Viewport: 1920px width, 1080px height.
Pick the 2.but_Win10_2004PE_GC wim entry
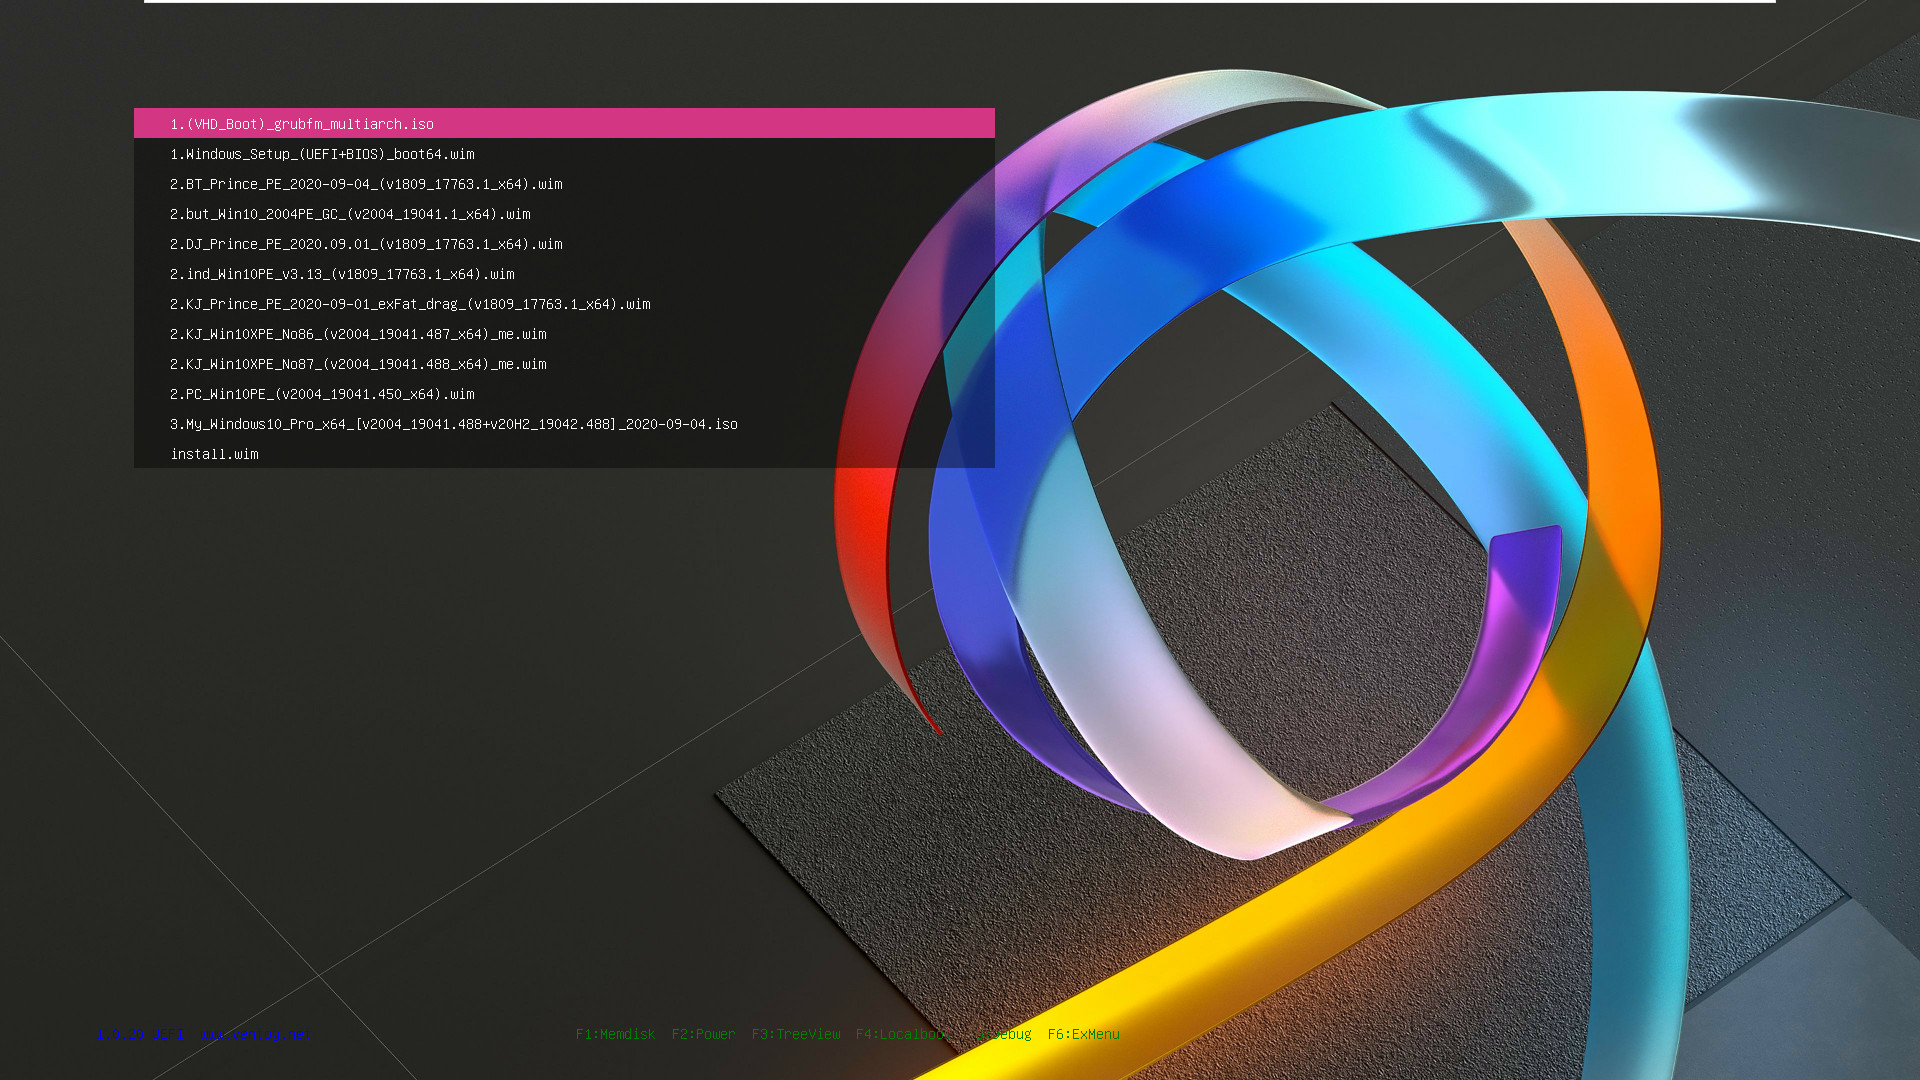tap(564, 213)
